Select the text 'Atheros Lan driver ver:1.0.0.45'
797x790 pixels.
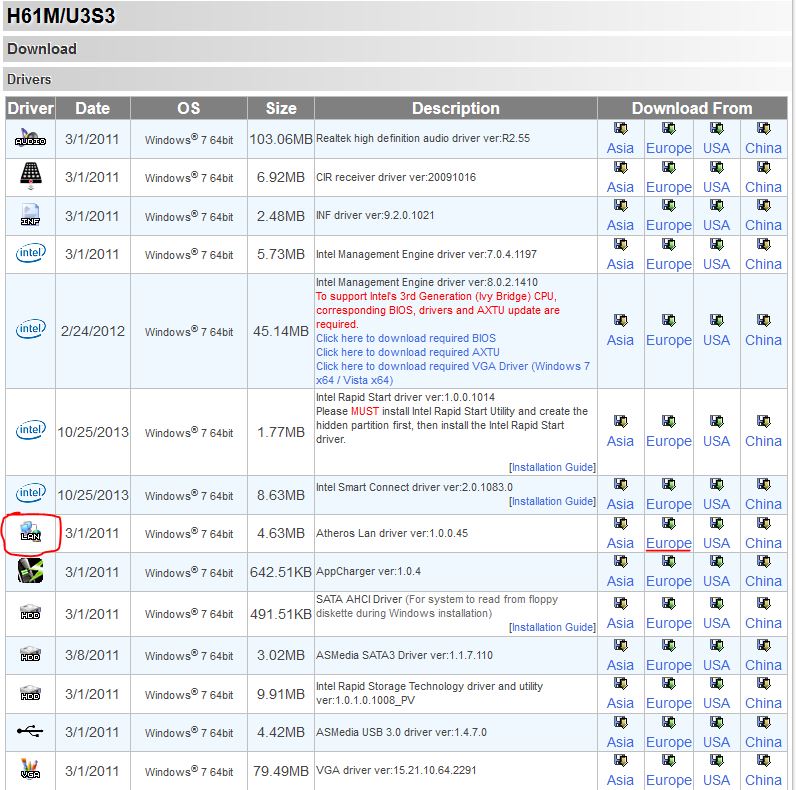392,533
